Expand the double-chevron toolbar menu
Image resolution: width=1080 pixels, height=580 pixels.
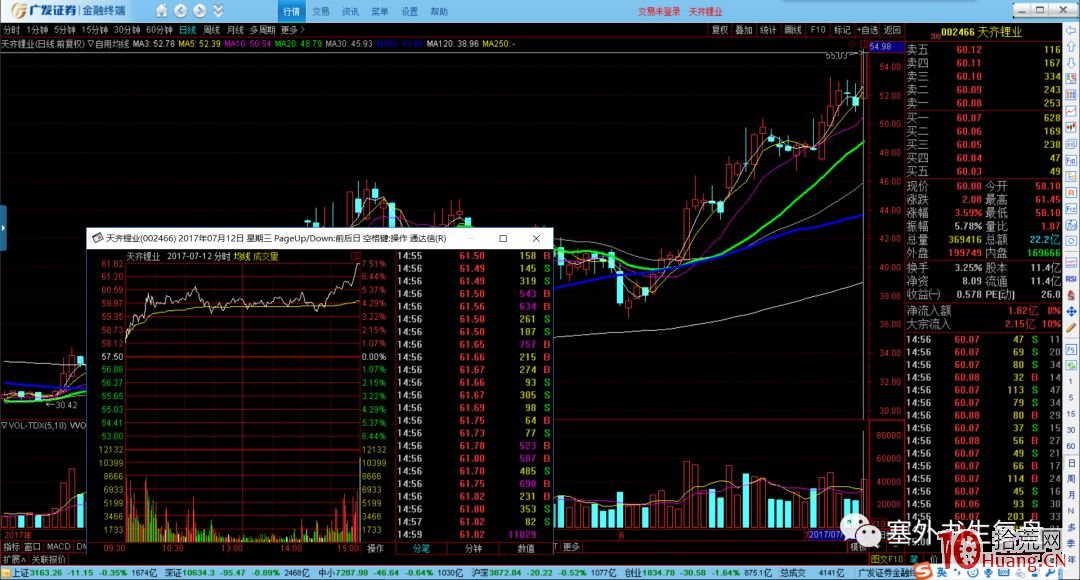coord(218,11)
